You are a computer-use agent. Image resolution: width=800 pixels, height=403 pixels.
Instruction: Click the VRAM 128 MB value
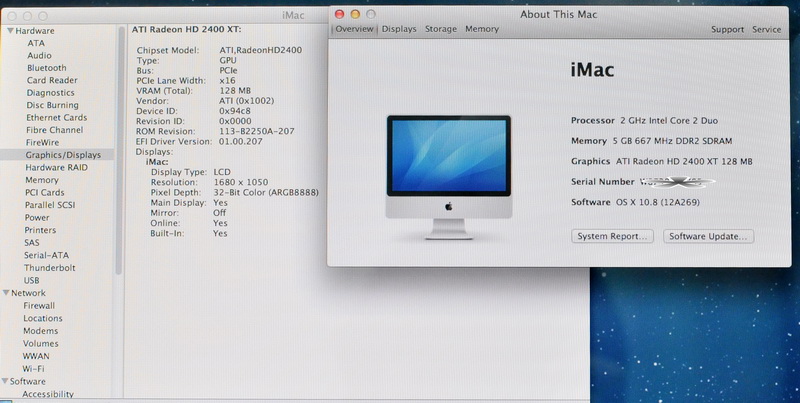pyautogui.click(x=235, y=91)
